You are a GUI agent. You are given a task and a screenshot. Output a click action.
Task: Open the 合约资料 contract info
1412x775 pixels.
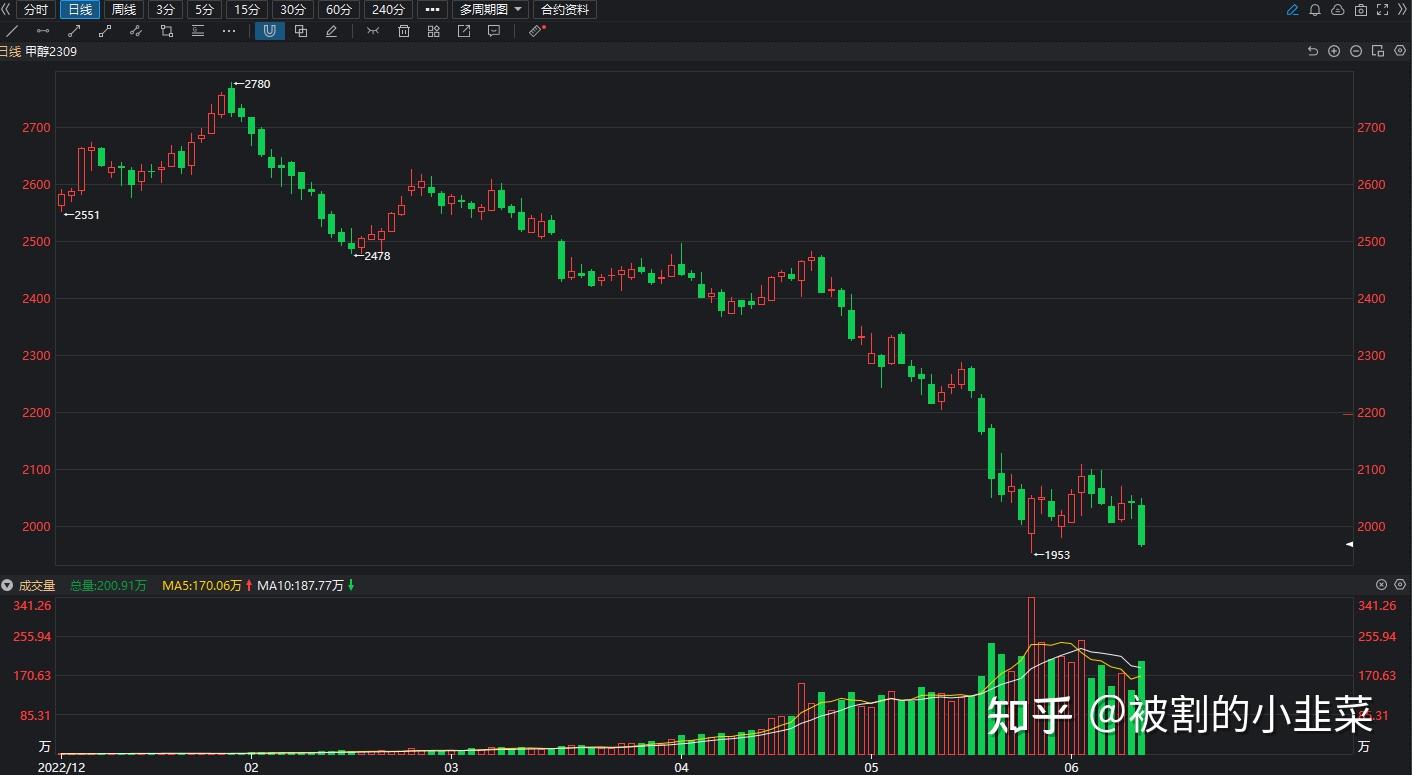[565, 9]
